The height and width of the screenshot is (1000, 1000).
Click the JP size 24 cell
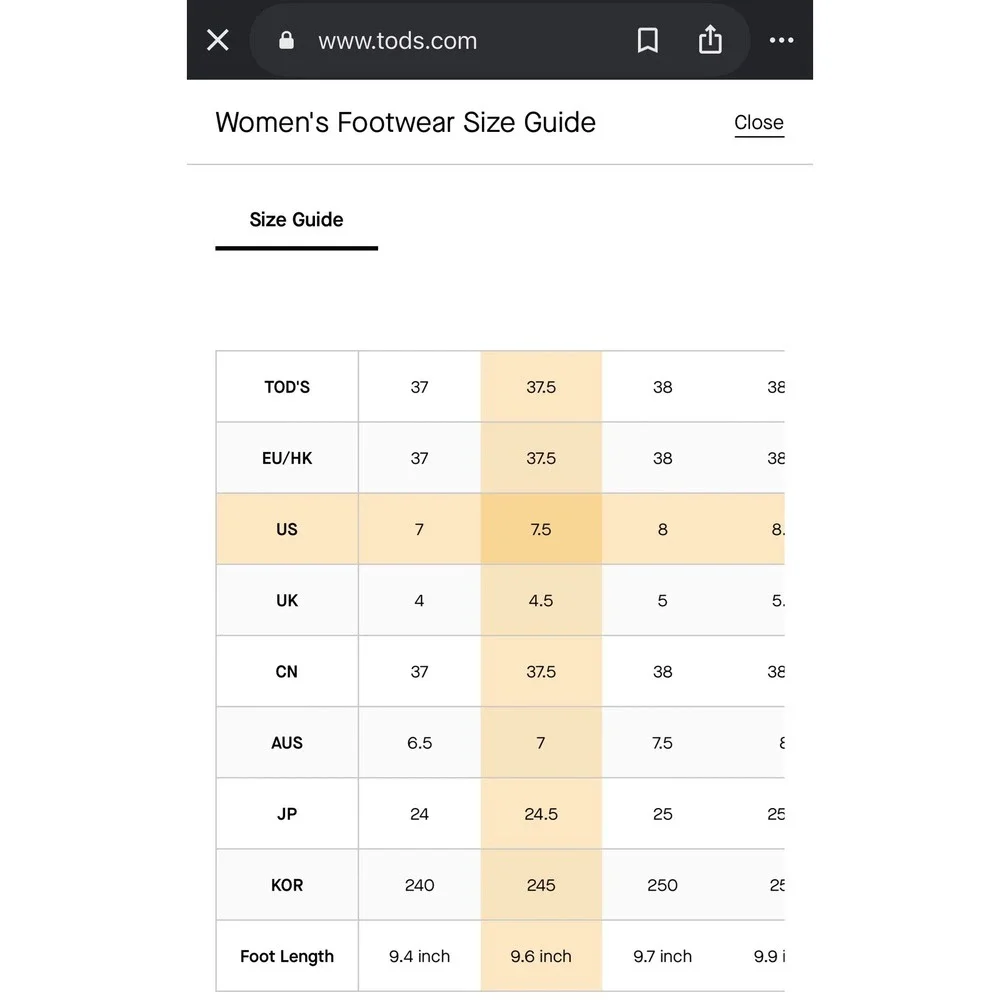click(x=420, y=814)
